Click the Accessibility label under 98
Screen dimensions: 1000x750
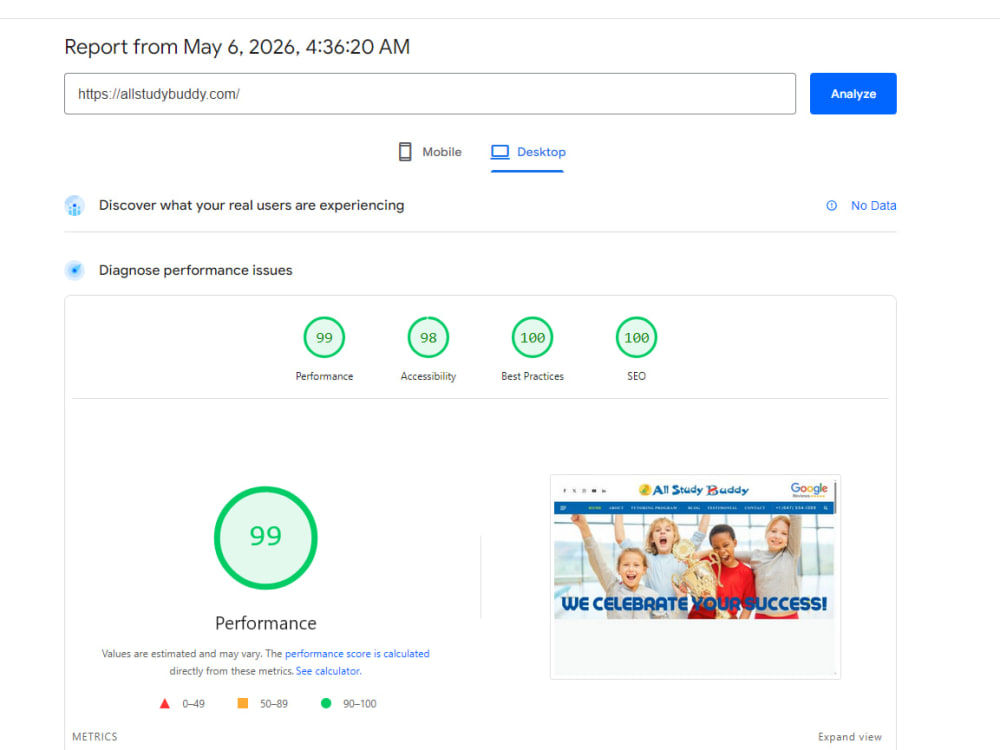[x=428, y=376]
